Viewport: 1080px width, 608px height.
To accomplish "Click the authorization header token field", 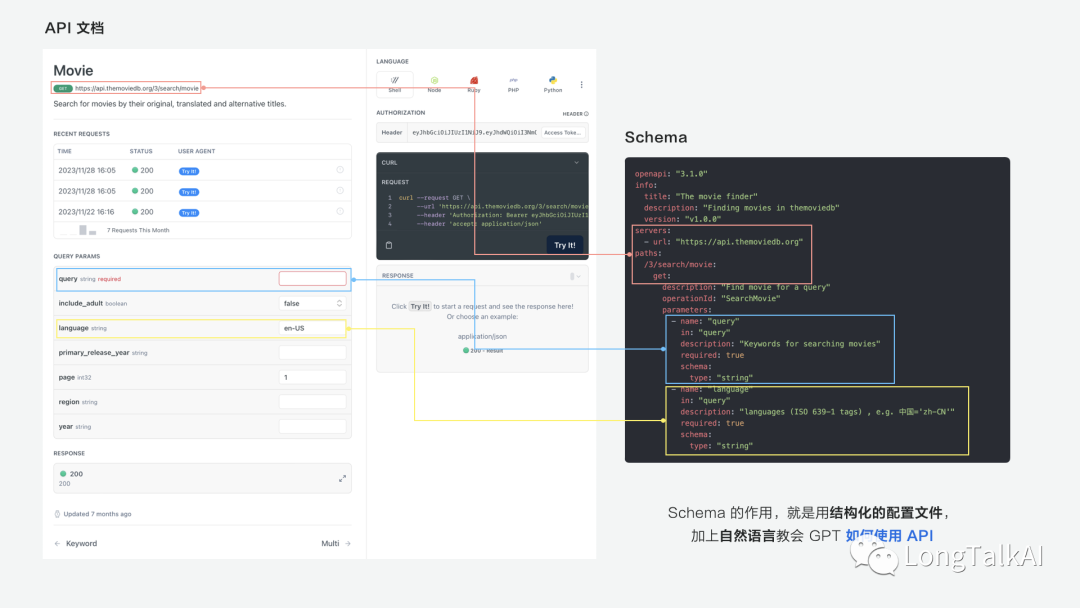I will coord(474,132).
